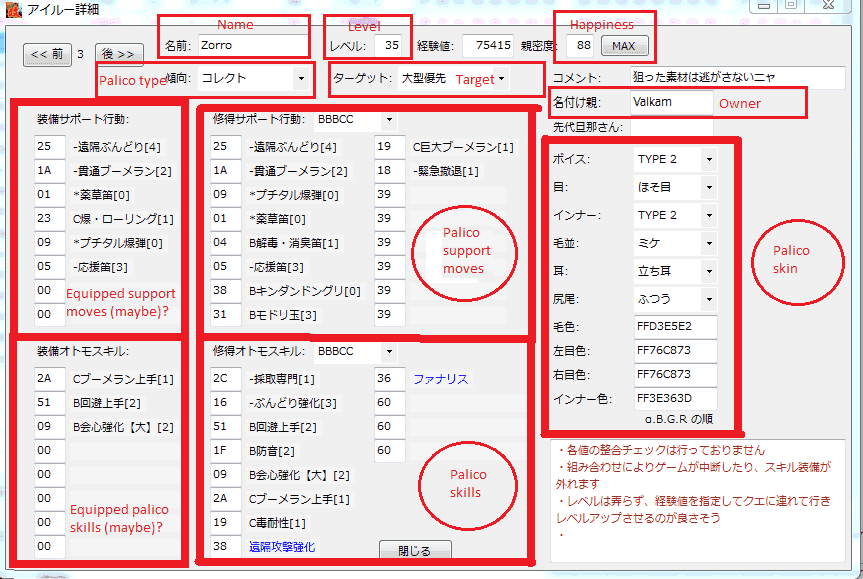This screenshot has height=579, width=863.
Task: Click equipped support code field 25
Action: click(50, 147)
